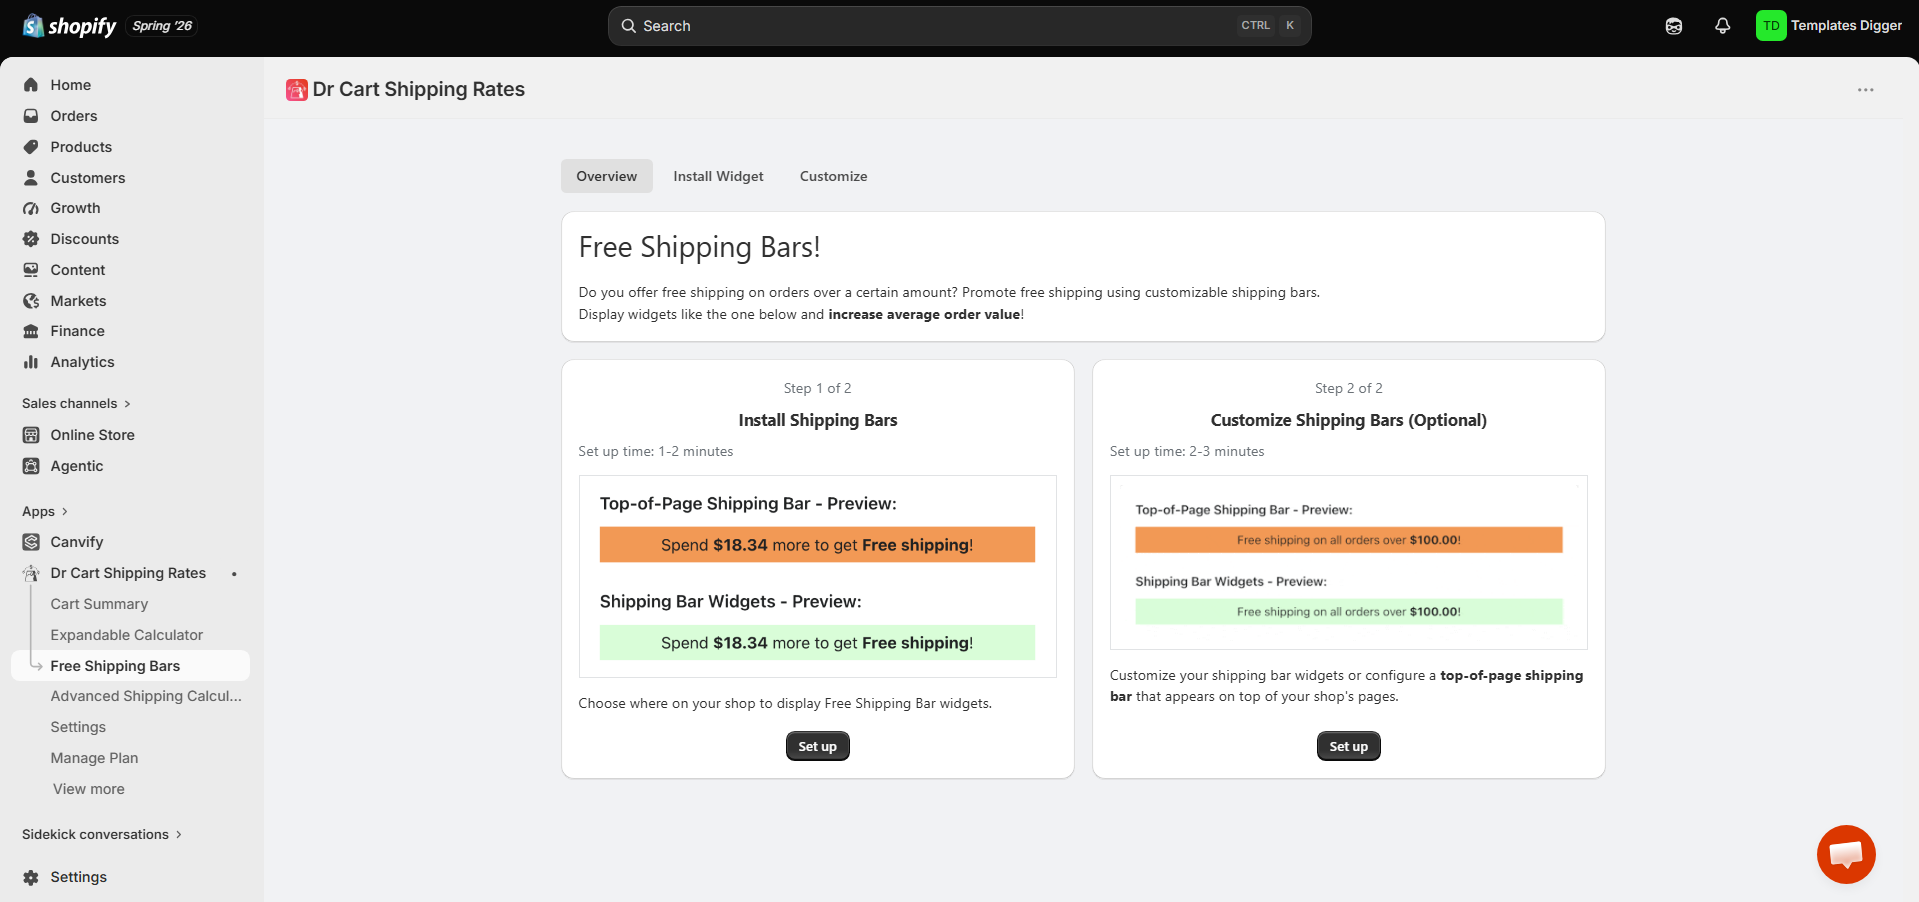1919x902 pixels.
Task: Click the Spring '26 edition badge
Action: coord(162,26)
